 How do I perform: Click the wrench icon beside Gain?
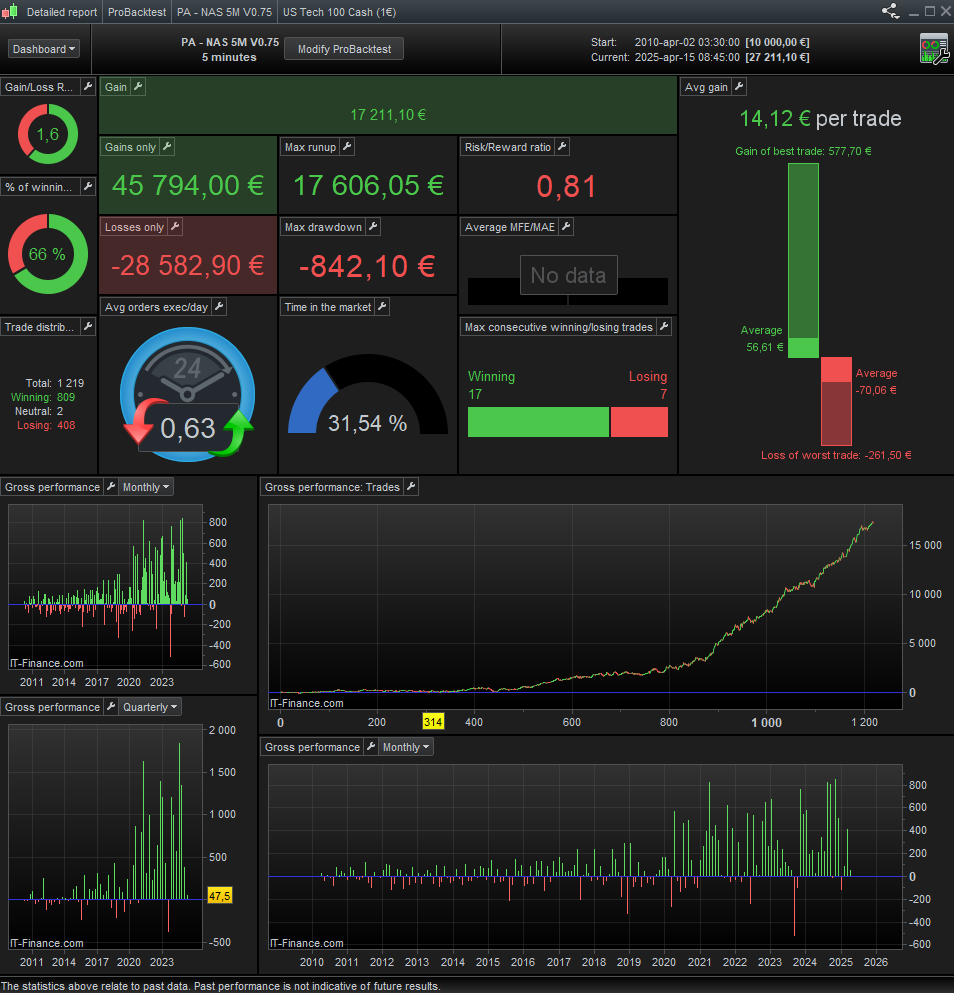138,87
